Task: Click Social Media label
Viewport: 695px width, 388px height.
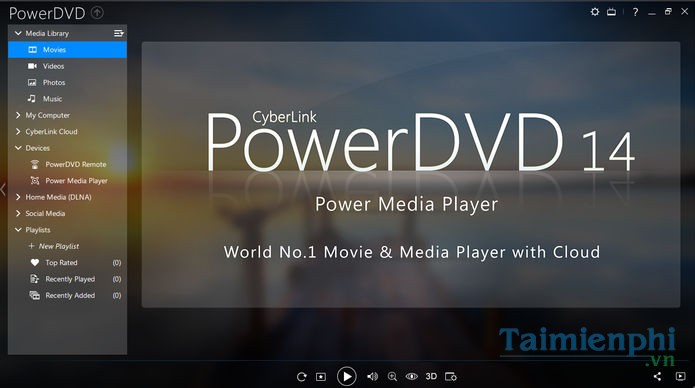Action: click(x=45, y=213)
